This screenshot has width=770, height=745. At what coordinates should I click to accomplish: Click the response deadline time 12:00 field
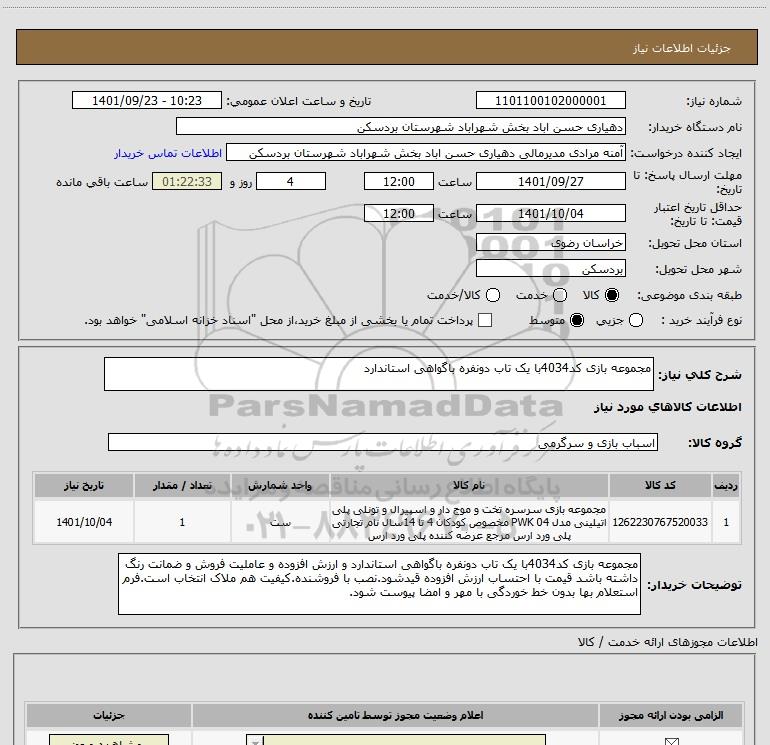(399, 181)
